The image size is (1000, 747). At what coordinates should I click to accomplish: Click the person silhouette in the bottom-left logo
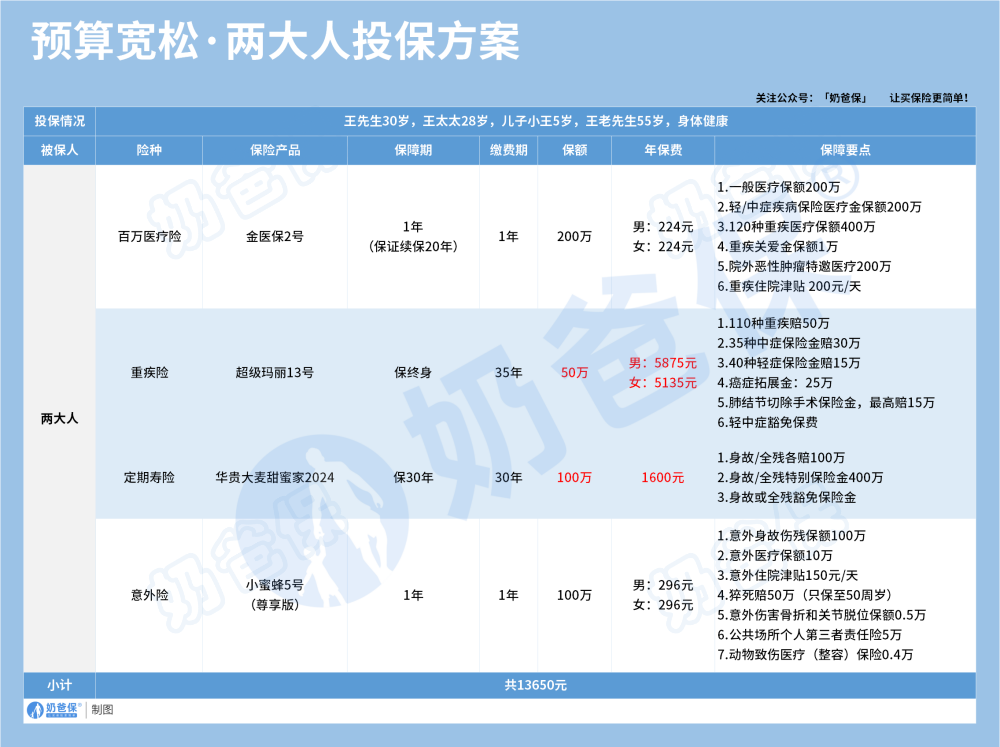(x=35, y=710)
